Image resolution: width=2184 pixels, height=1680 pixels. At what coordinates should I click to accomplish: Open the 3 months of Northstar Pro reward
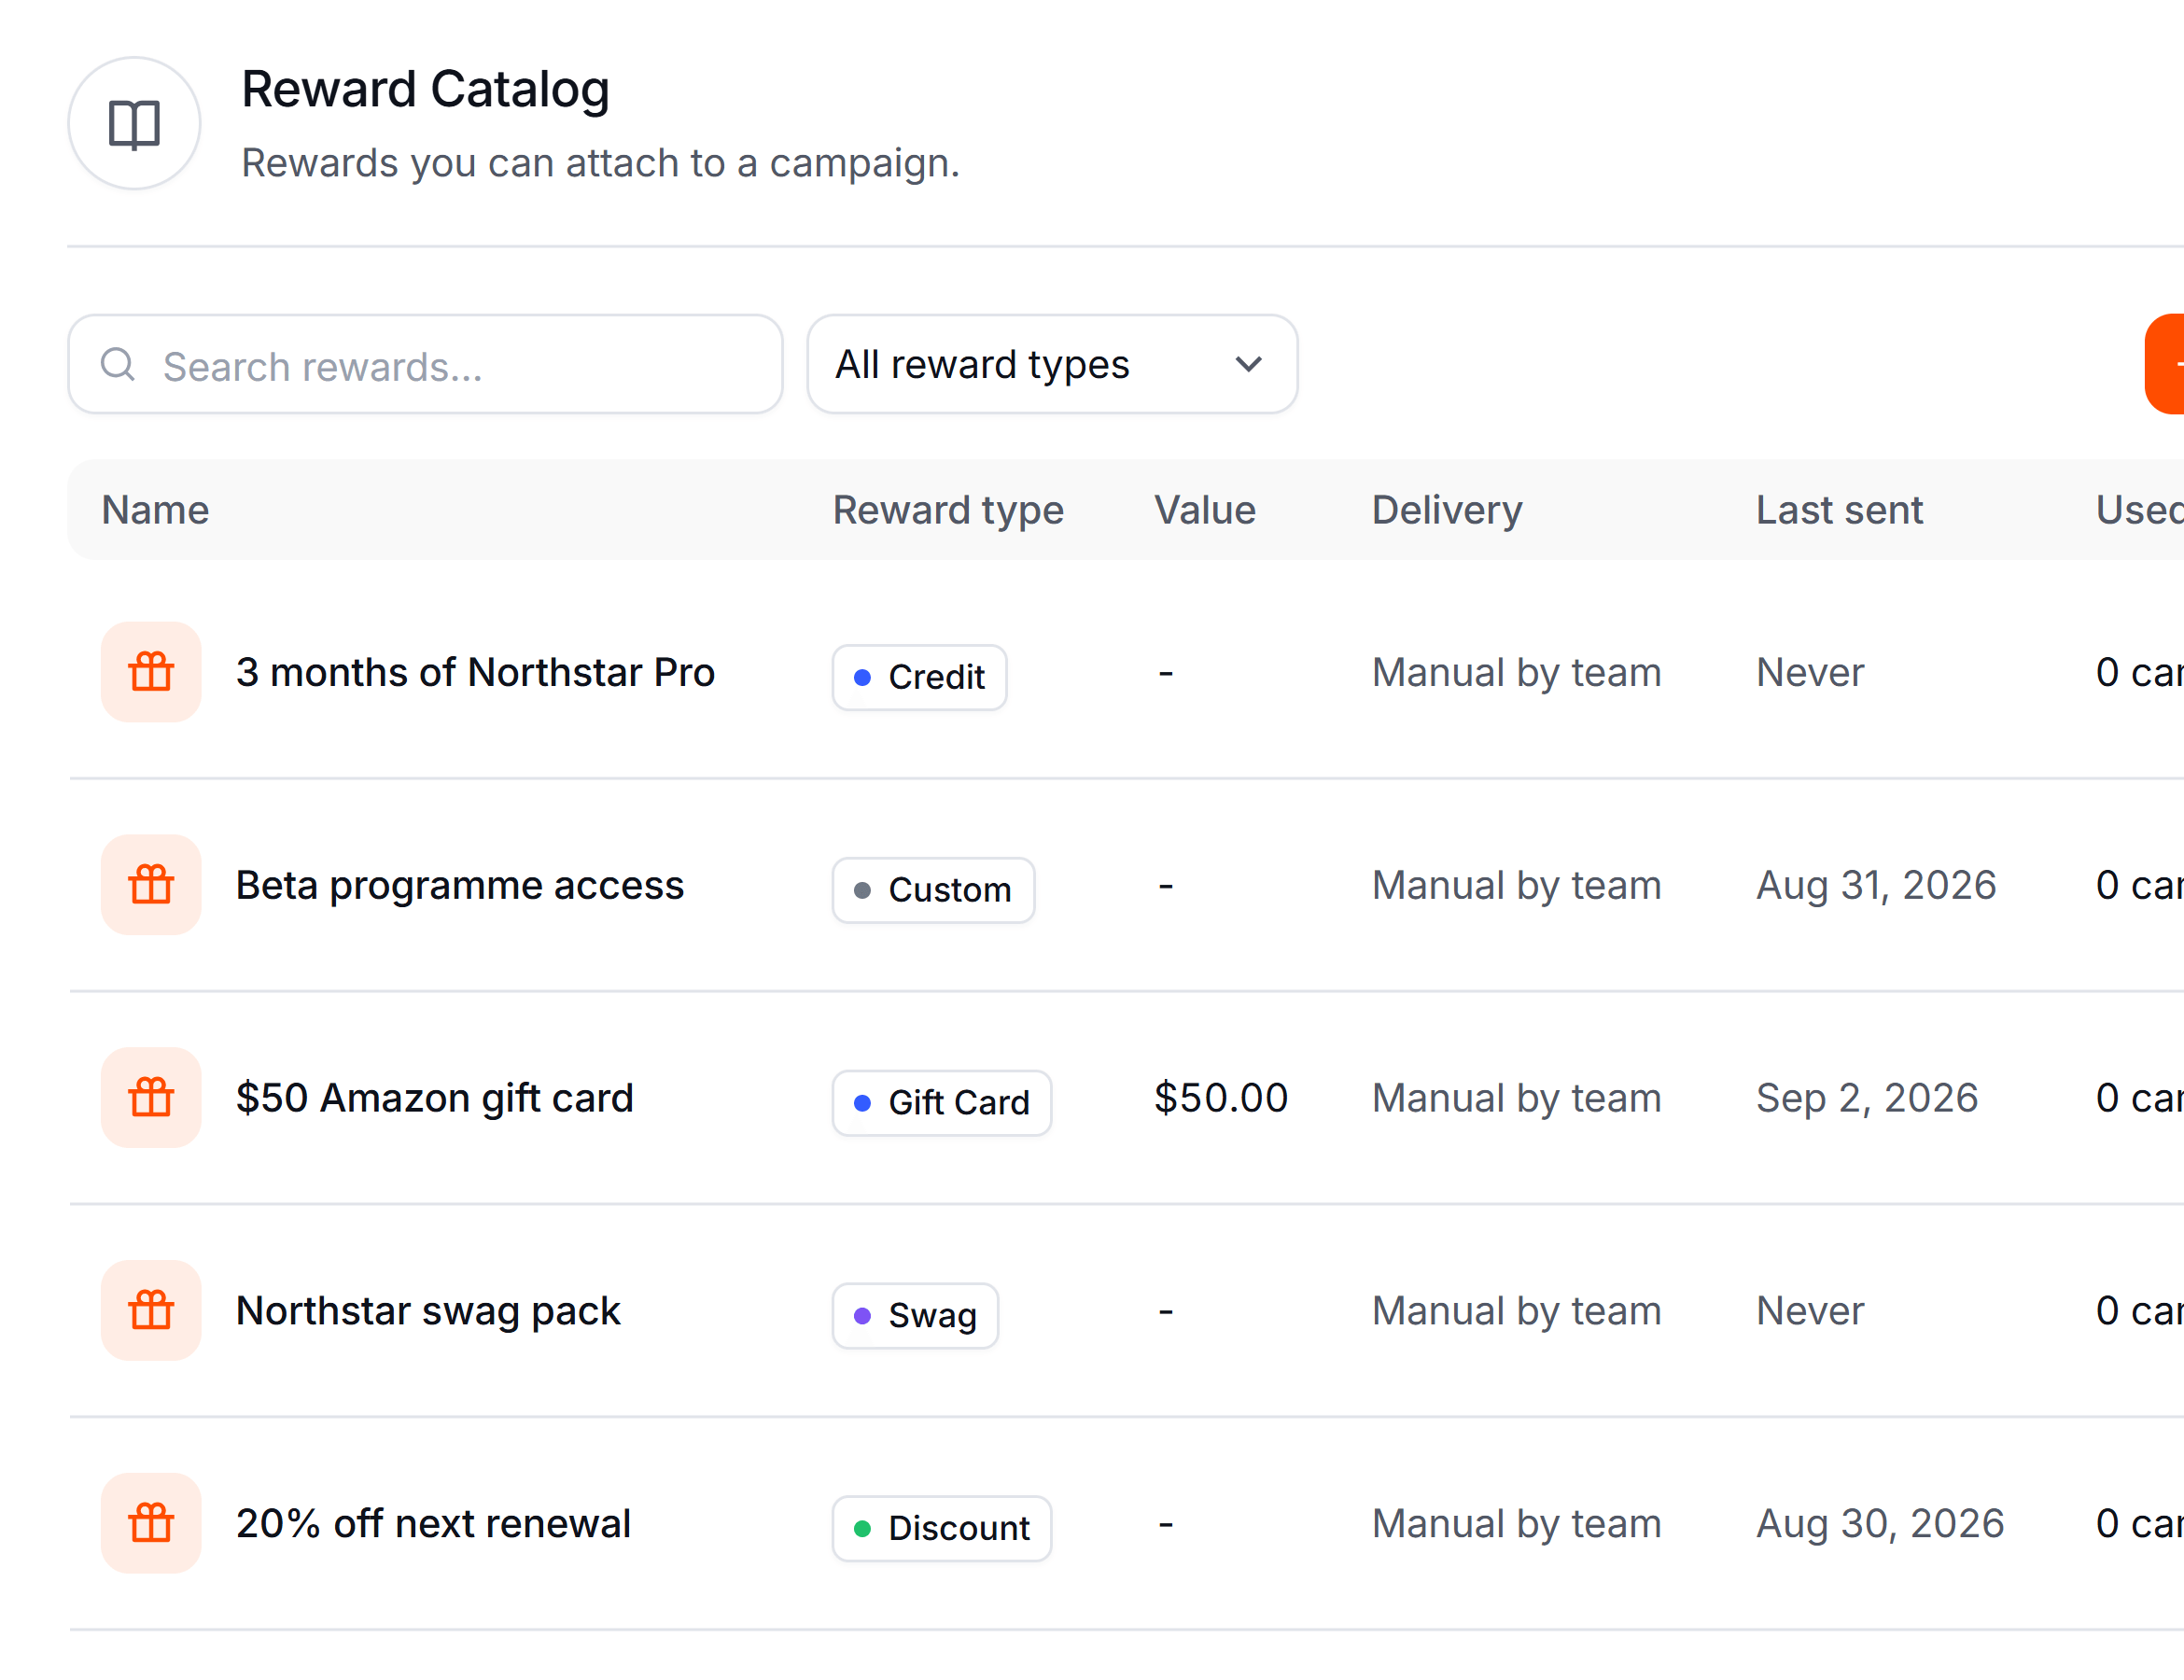point(475,672)
